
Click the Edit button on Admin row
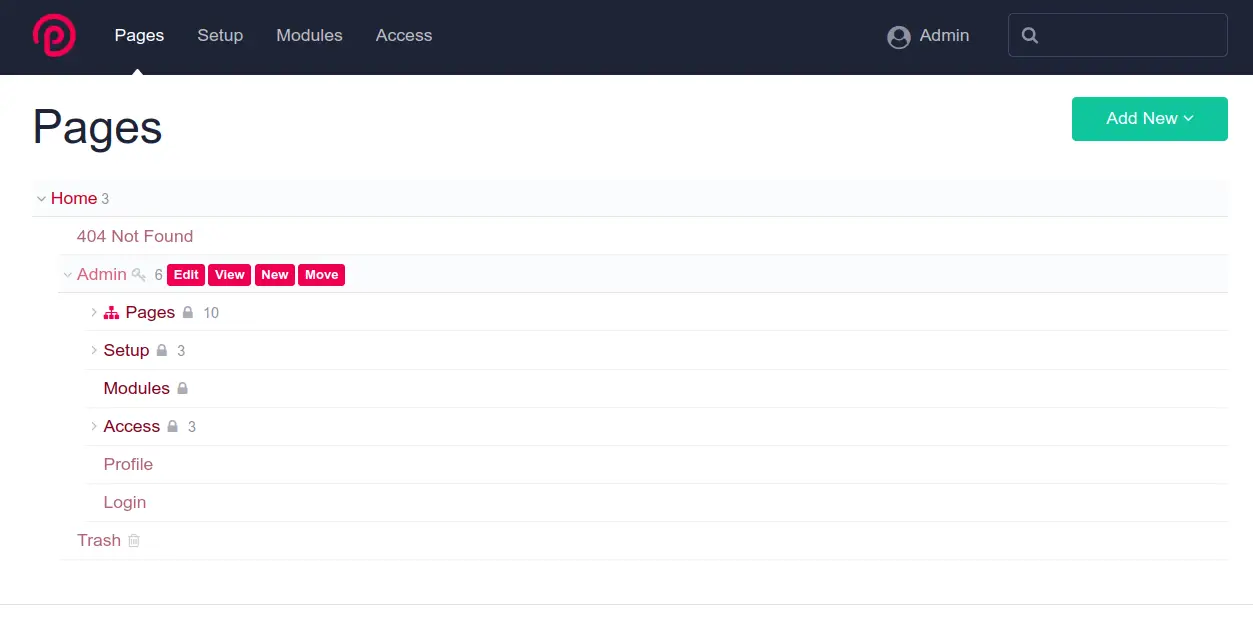coord(186,275)
